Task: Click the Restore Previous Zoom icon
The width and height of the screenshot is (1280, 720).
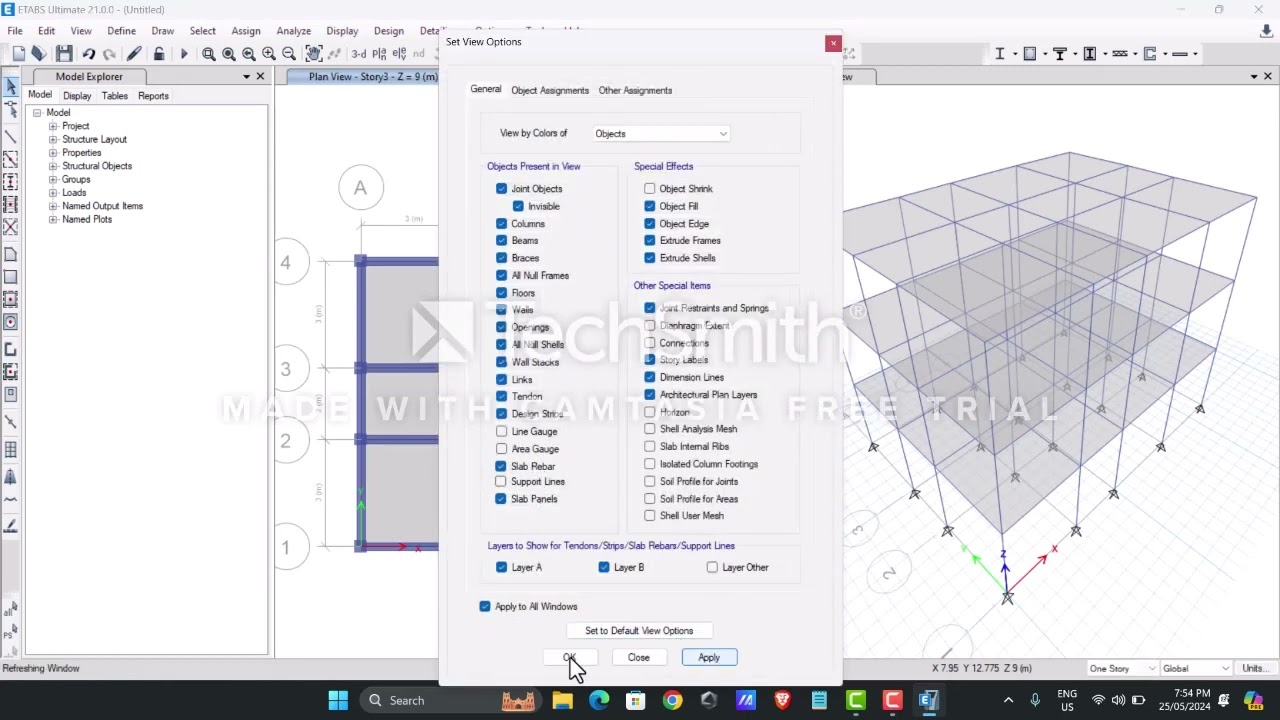Action: pos(249,54)
